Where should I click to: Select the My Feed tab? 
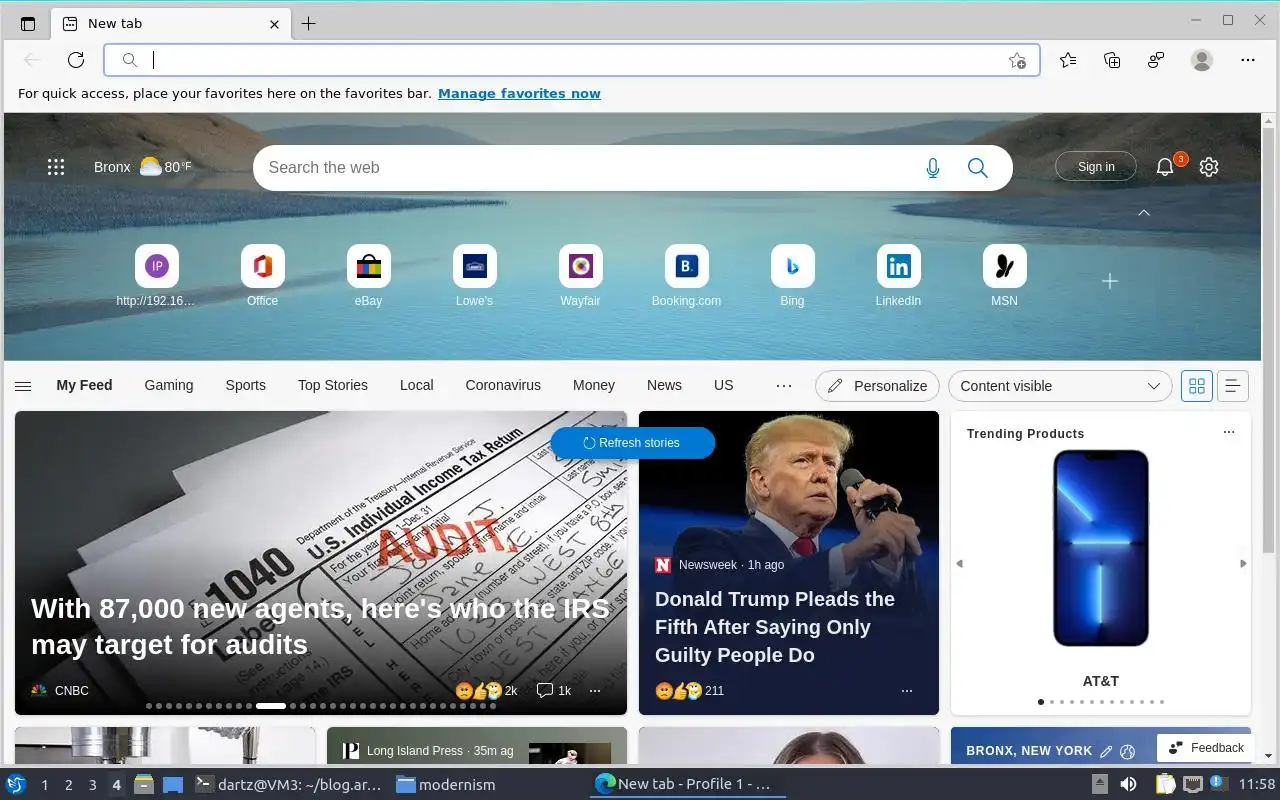click(84, 385)
